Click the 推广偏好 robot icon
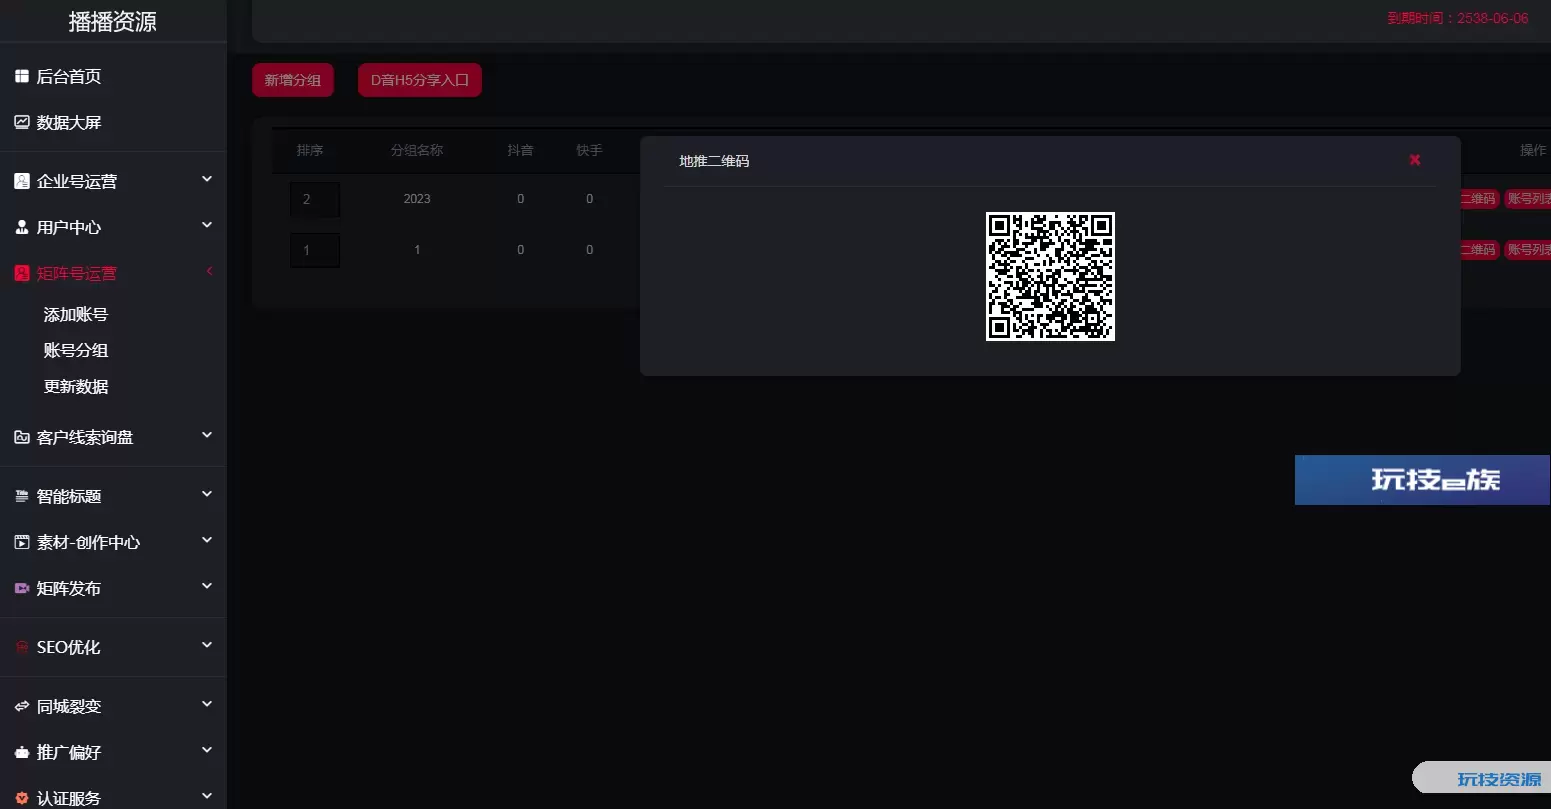The image size is (1551, 809). tap(21, 752)
